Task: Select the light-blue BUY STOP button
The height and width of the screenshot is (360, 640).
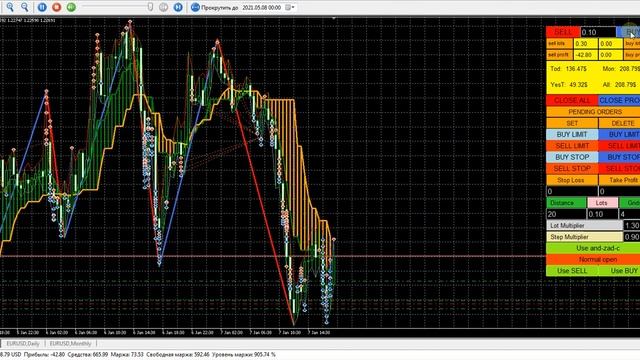Action: (572, 157)
